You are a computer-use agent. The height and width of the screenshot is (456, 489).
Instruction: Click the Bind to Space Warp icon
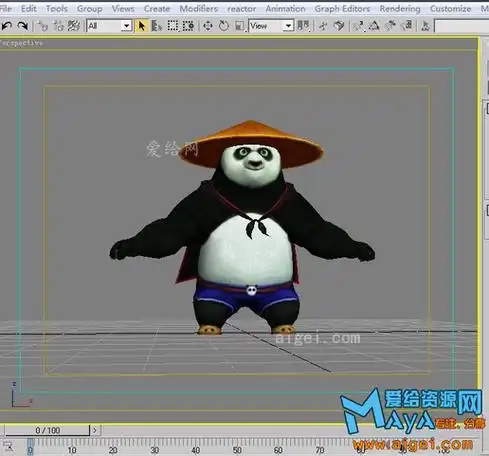click(74, 26)
